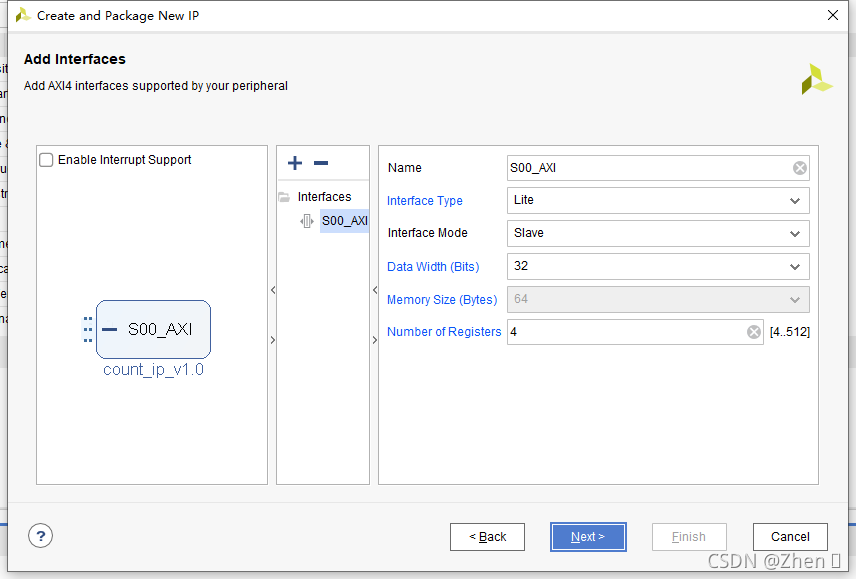Open the Data Width 32 dropdown
The image size is (856, 579).
pos(658,266)
